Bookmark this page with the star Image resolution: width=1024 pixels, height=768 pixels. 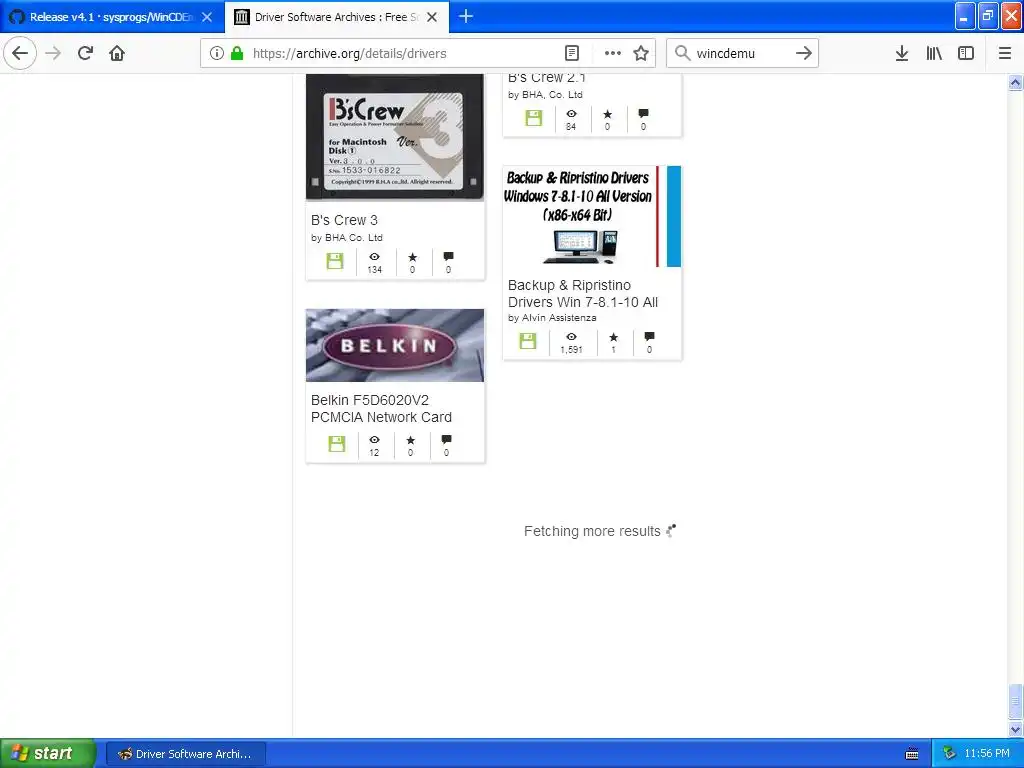click(x=641, y=54)
